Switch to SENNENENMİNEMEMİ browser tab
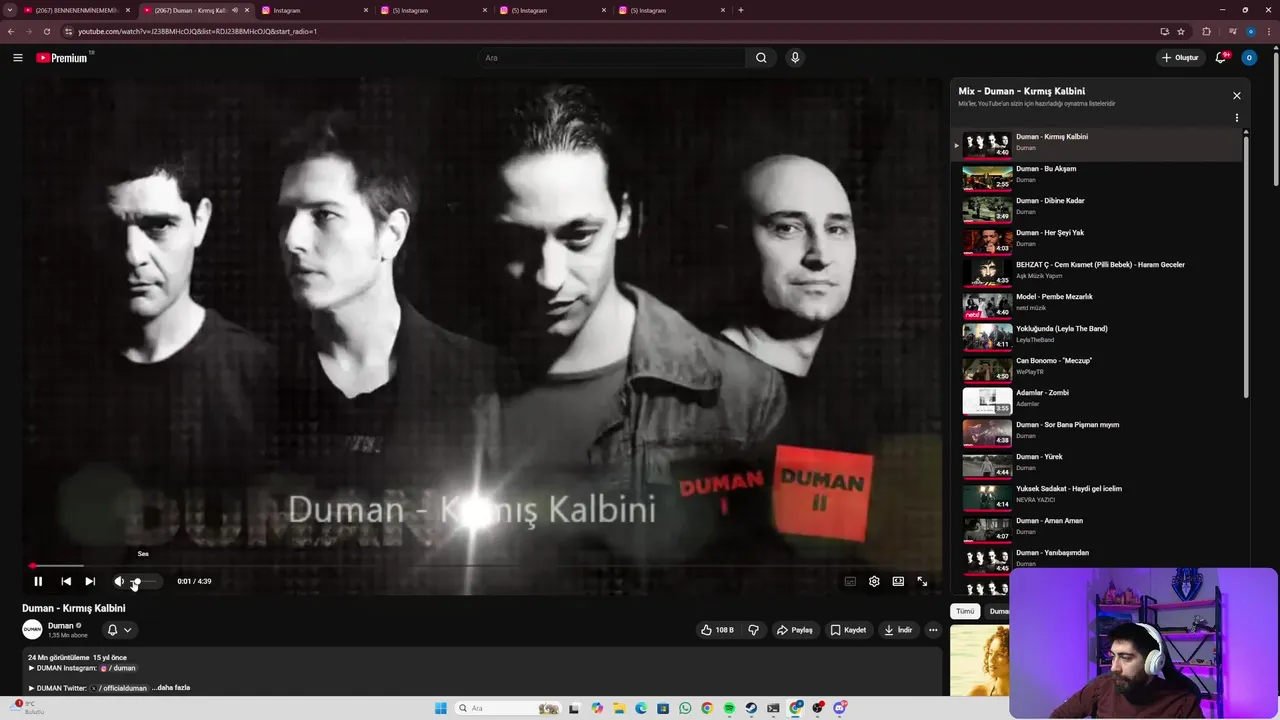1280x720 pixels. click(76, 10)
